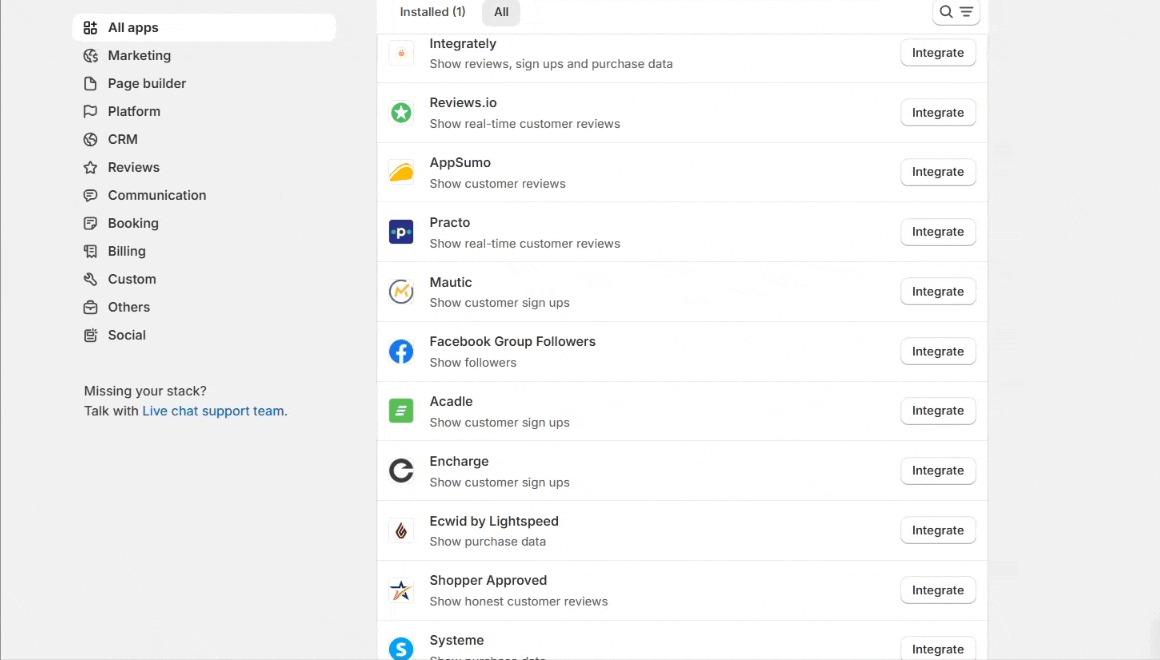Switch to the Installed (1) tab
Image resolution: width=1160 pixels, height=660 pixels.
pyautogui.click(x=433, y=12)
